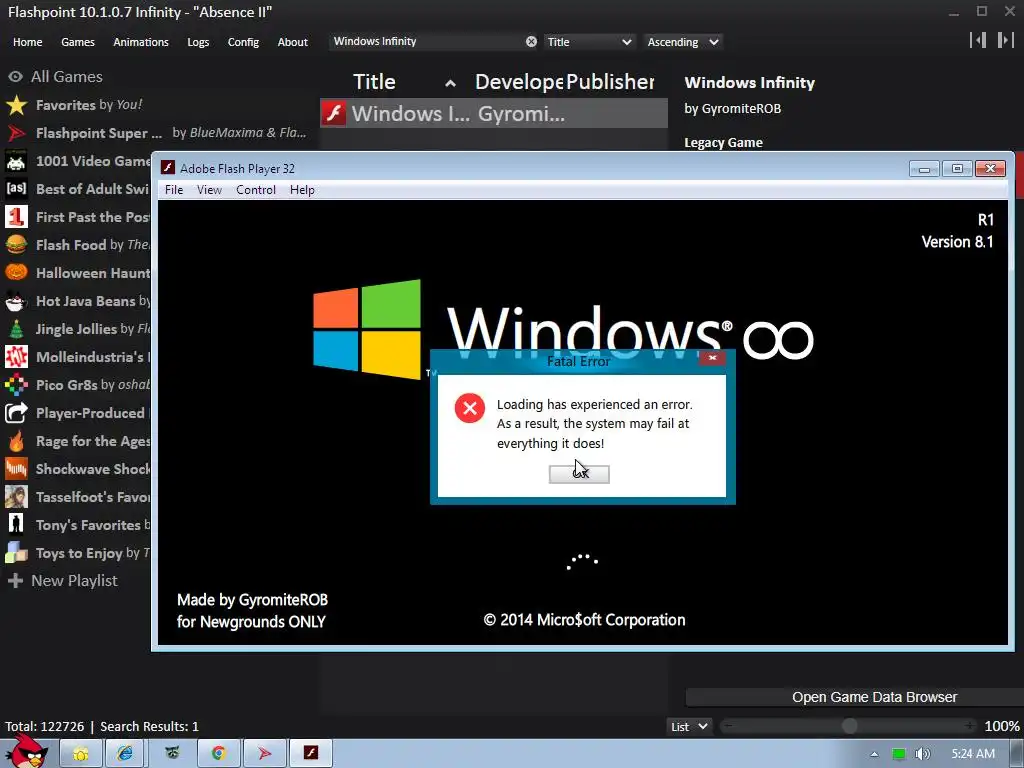
Task: Select the 1001 Video Games playlist icon
Action: pos(16,161)
